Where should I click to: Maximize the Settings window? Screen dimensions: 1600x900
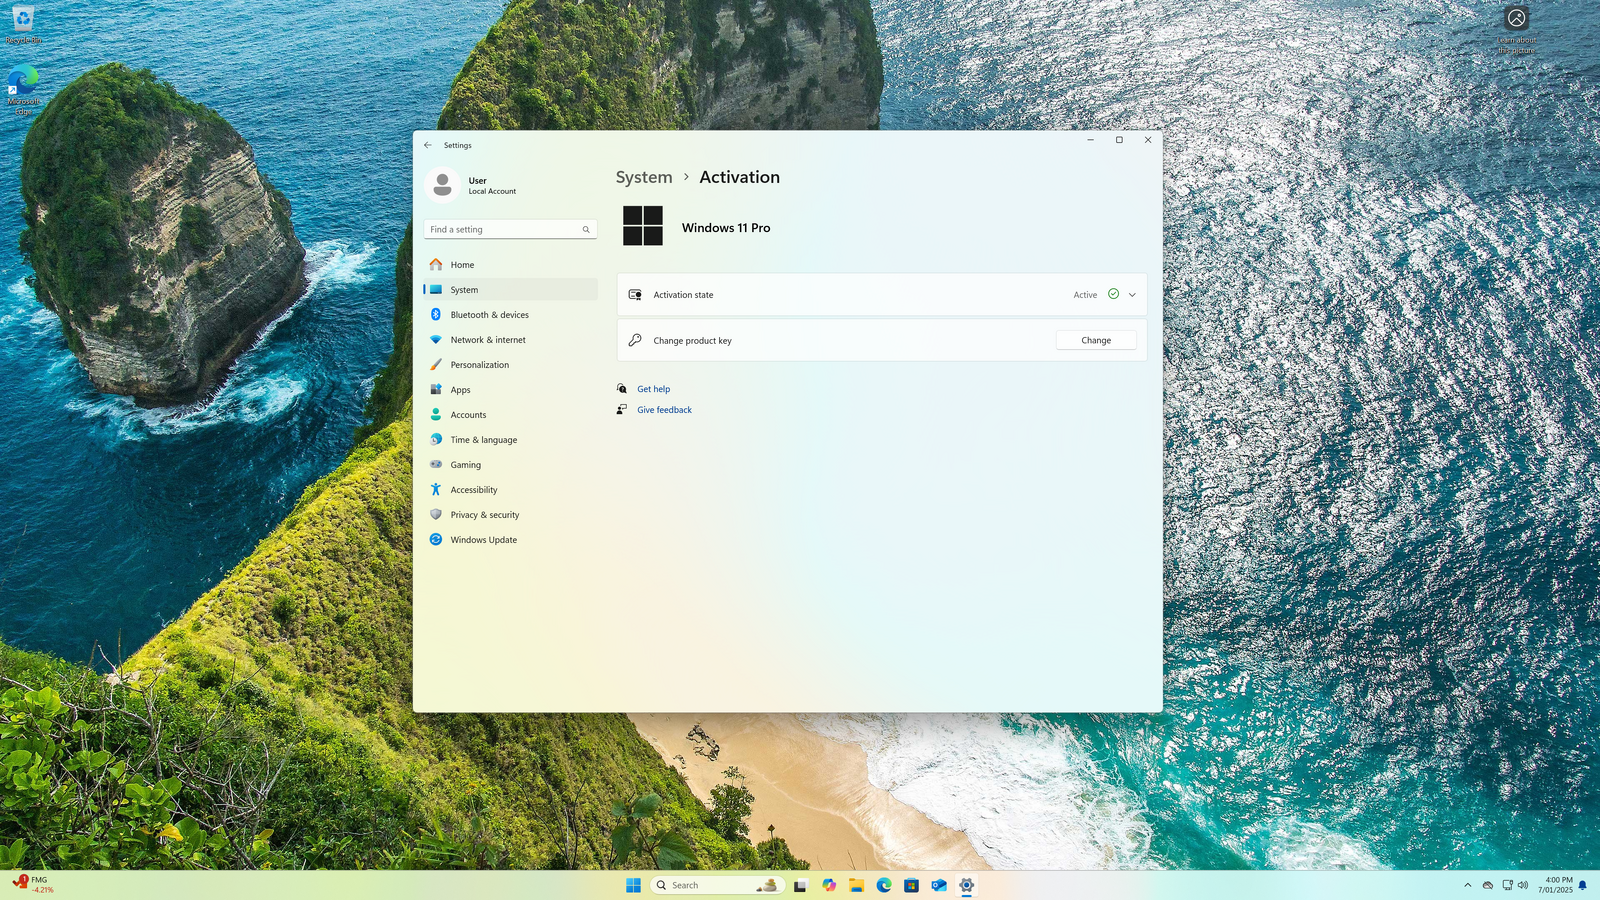tap(1119, 140)
